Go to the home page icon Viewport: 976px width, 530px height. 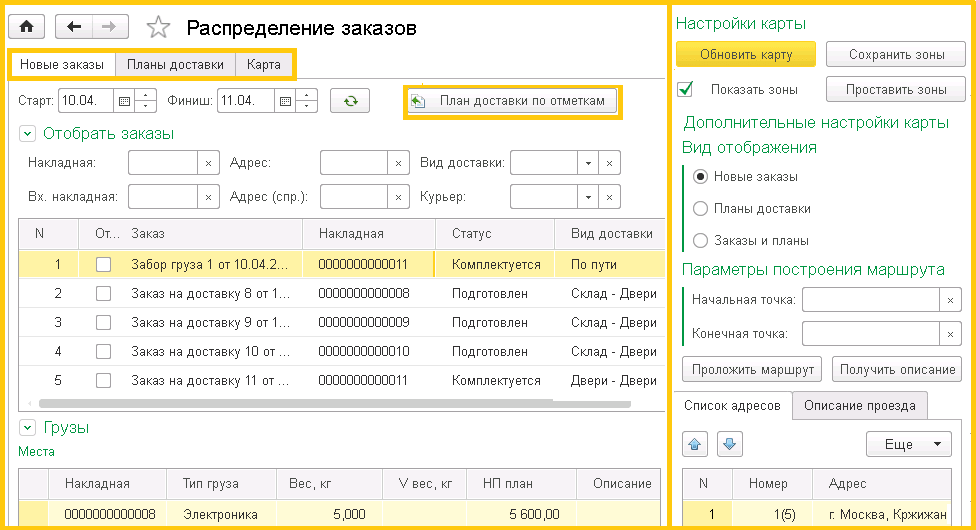pos(26,27)
